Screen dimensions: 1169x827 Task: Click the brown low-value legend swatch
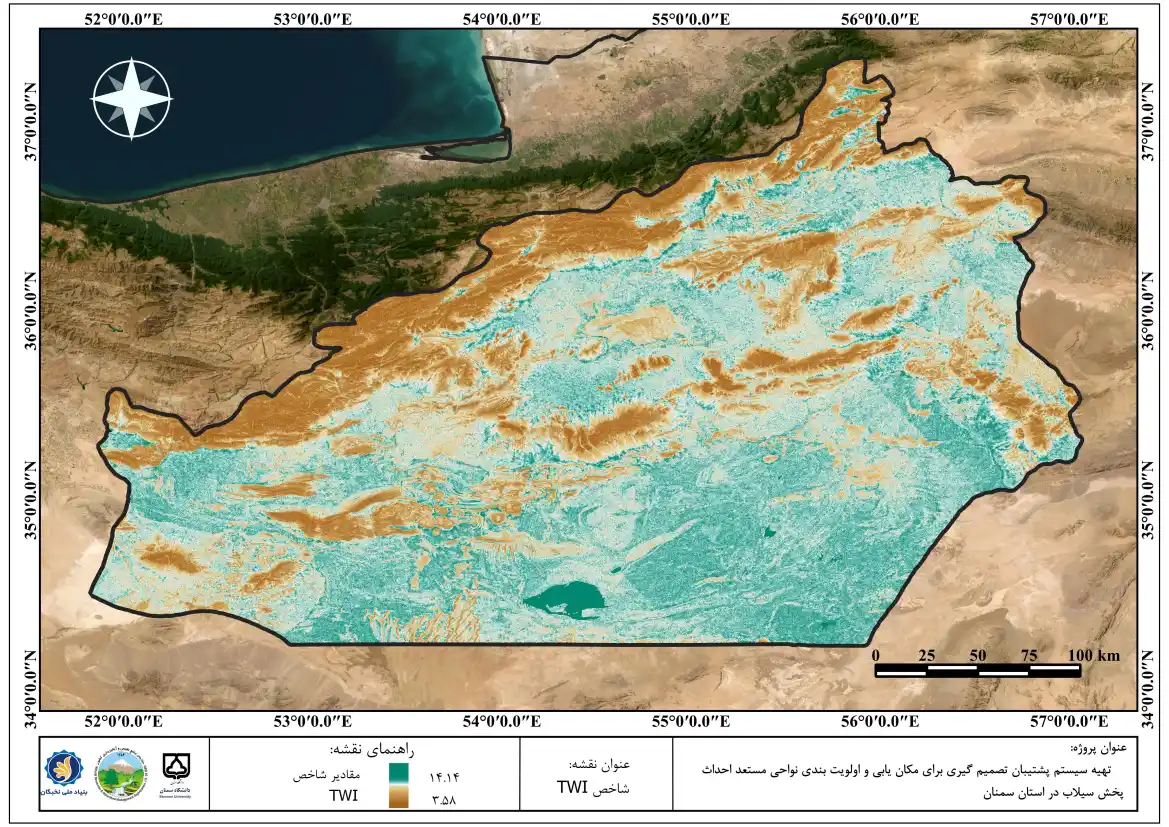(x=398, y=797)
